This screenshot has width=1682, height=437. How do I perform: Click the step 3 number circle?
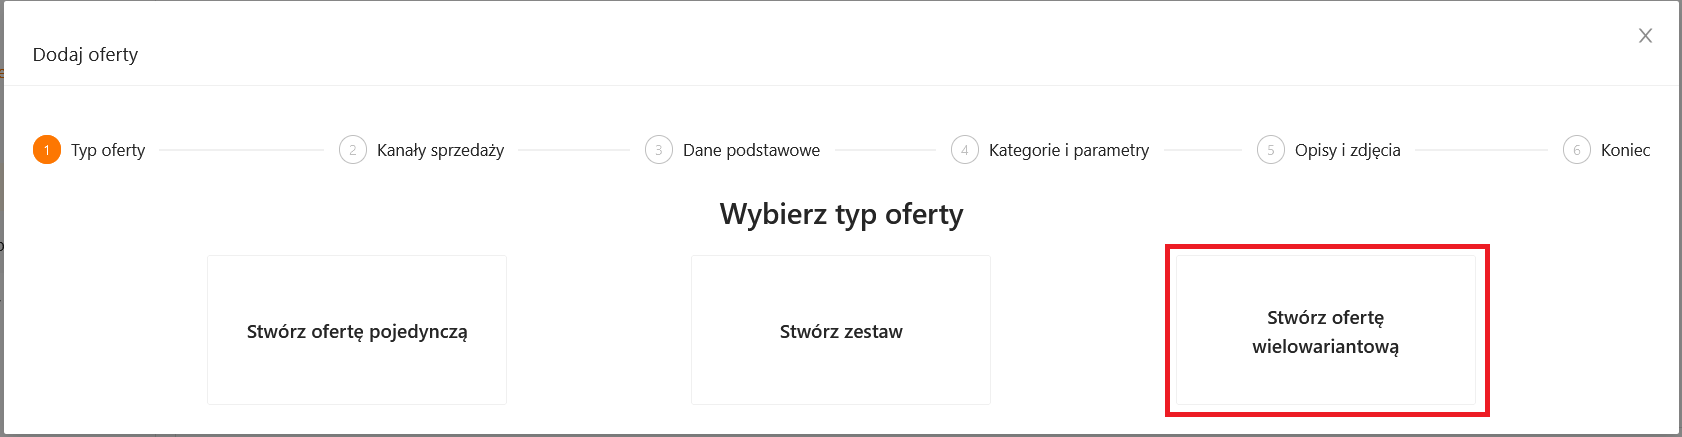(659, 150)
